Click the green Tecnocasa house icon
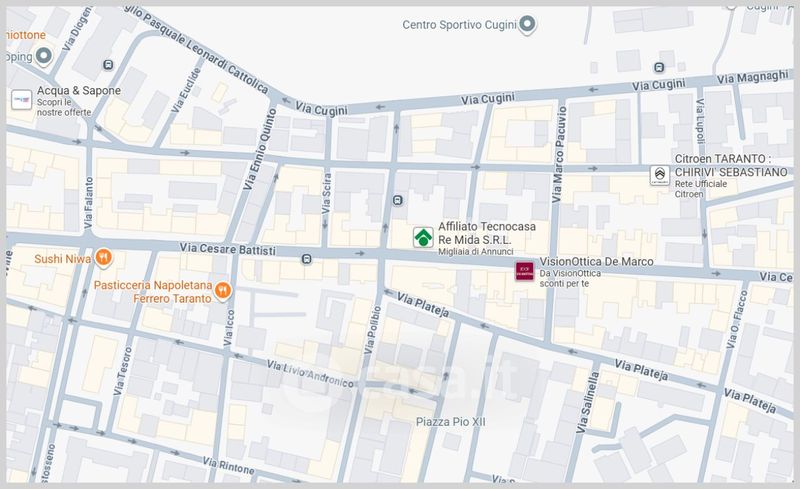Screen dimensions: 800x489 [424, 238]
